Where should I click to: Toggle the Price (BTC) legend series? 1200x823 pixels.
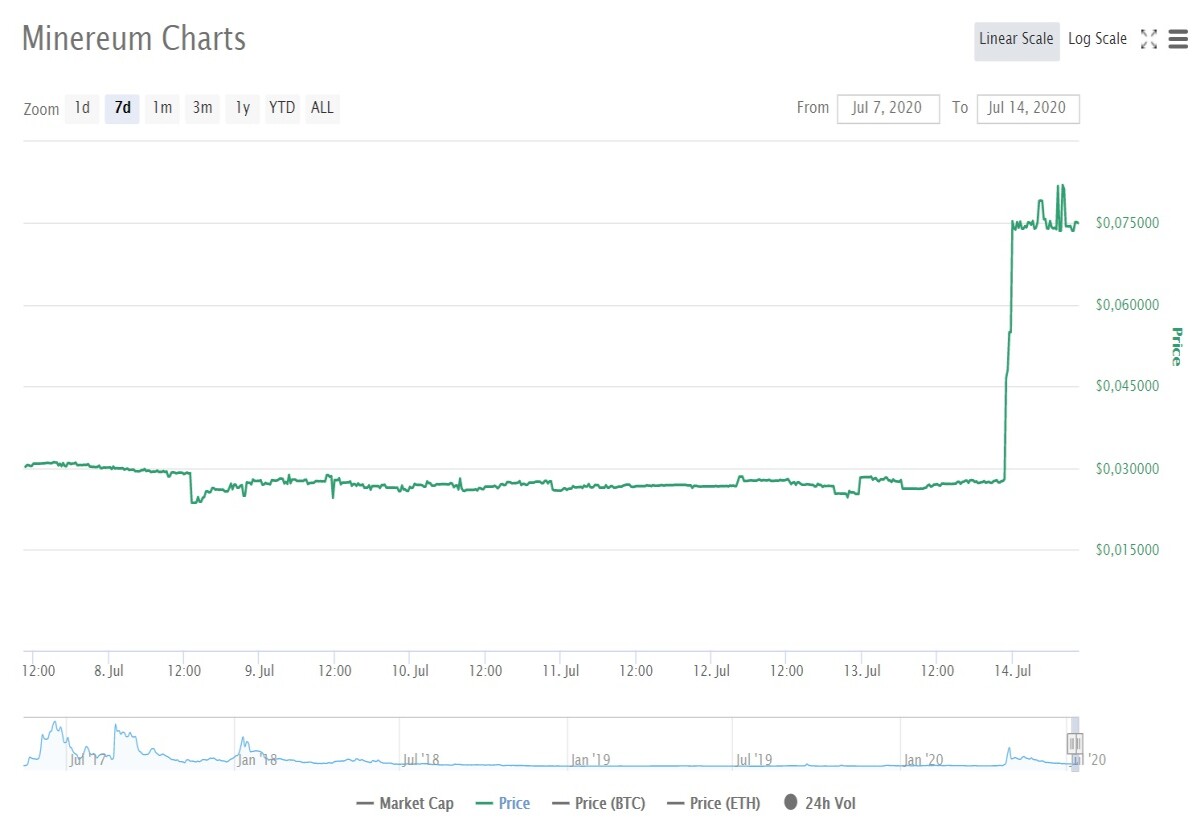pyautogui.click(x=598, y=803)
